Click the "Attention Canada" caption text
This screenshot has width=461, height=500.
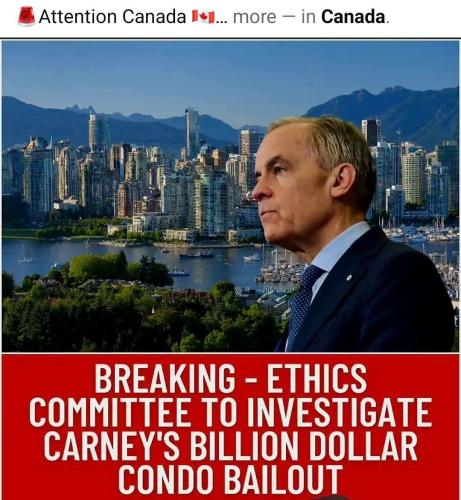pyautogui.click(x=112, y=16)
